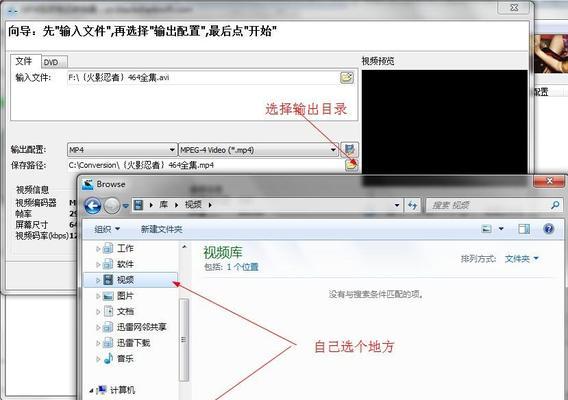
Task: Open MP4 output format dropdown
Action: 122,150
